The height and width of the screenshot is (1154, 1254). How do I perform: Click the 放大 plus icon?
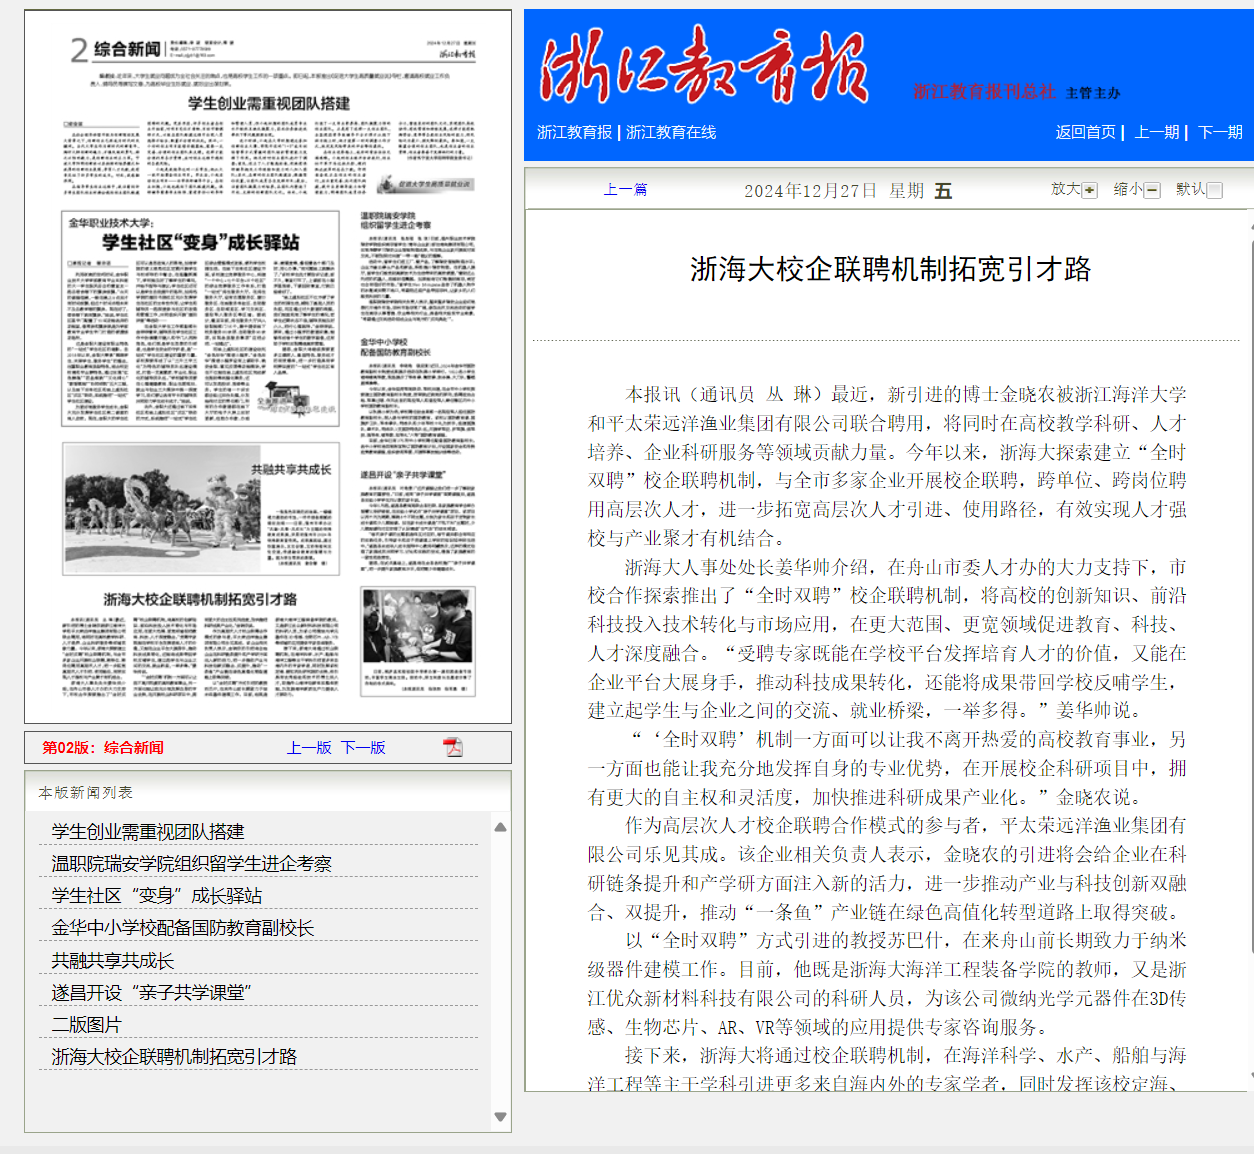point(1090,190)
